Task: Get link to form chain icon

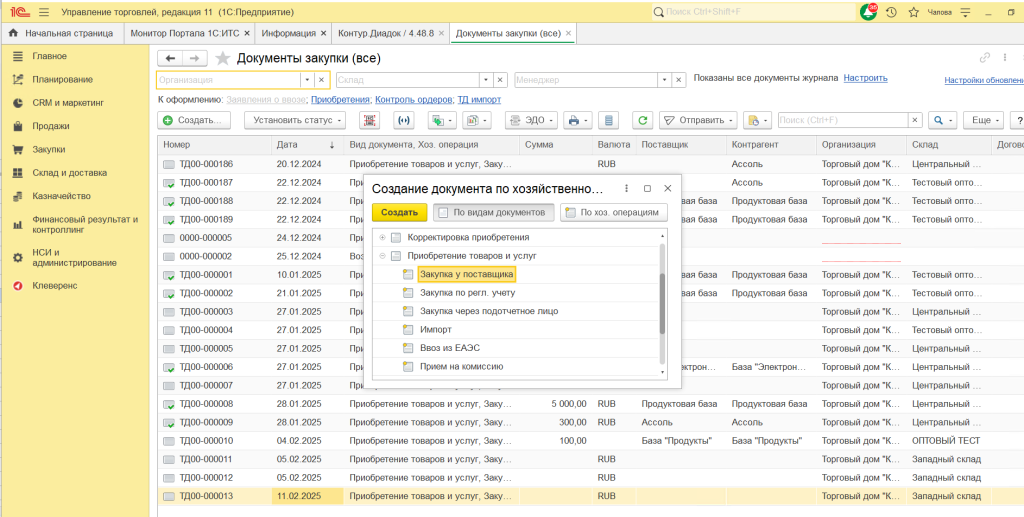Action: (x=985, y=57)
